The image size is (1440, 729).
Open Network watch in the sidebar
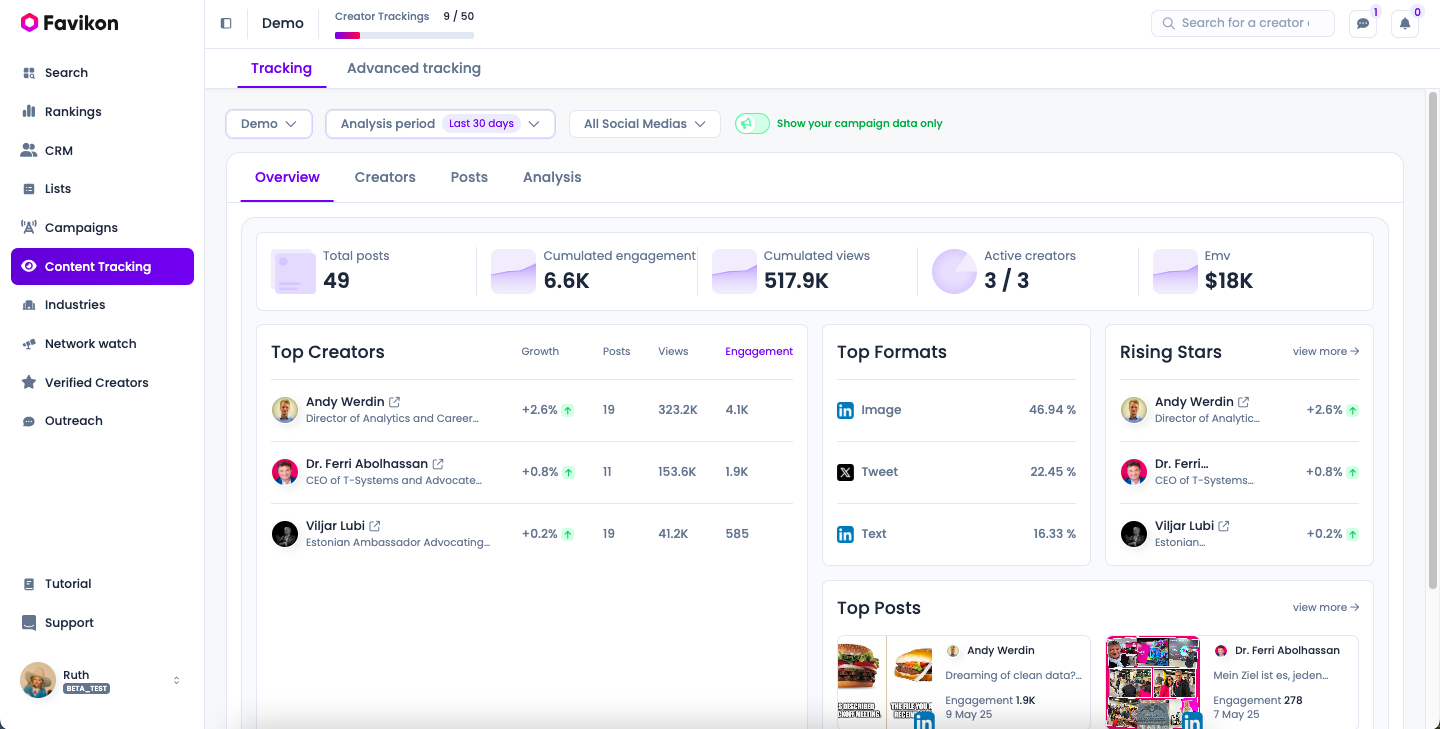90,344
